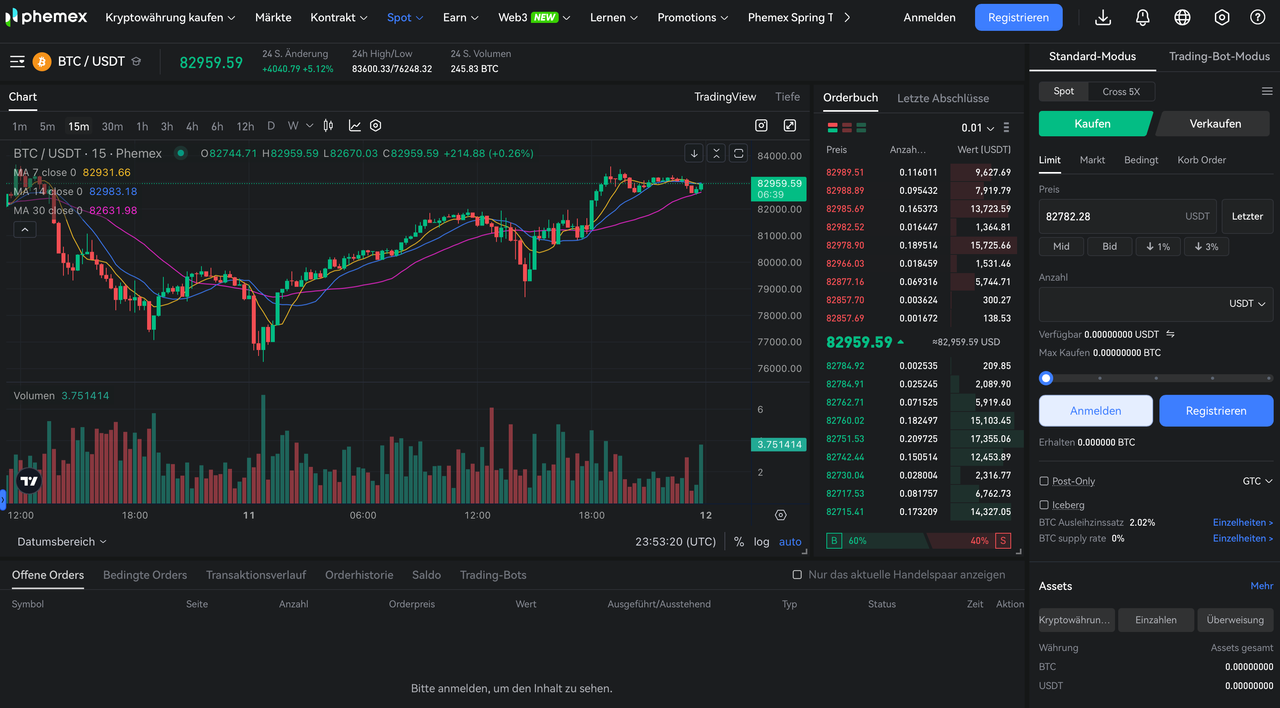Click the Überweisung button
This screenshot has height=708, width=1280.
point(1235,620)
